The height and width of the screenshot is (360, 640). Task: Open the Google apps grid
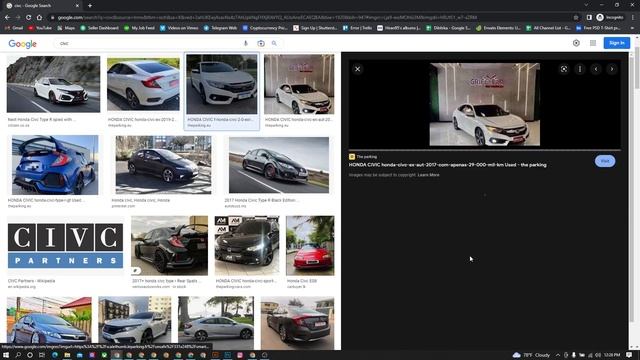(593, 43)
